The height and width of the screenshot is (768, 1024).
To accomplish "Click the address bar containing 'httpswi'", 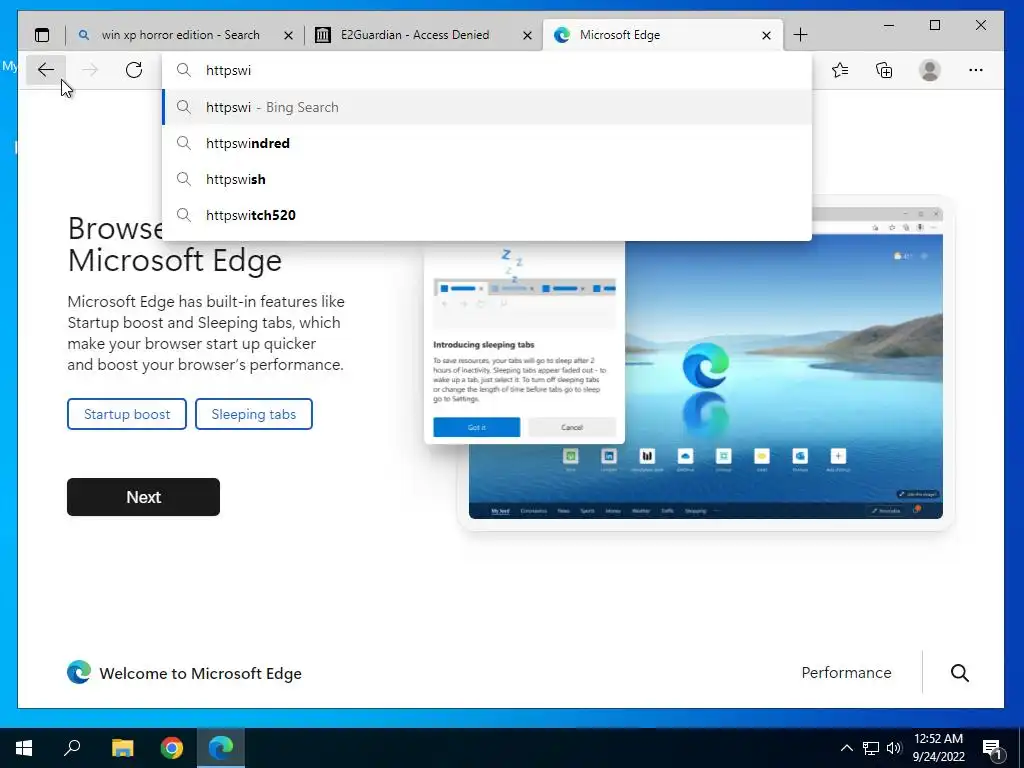I will click(487, 70).
